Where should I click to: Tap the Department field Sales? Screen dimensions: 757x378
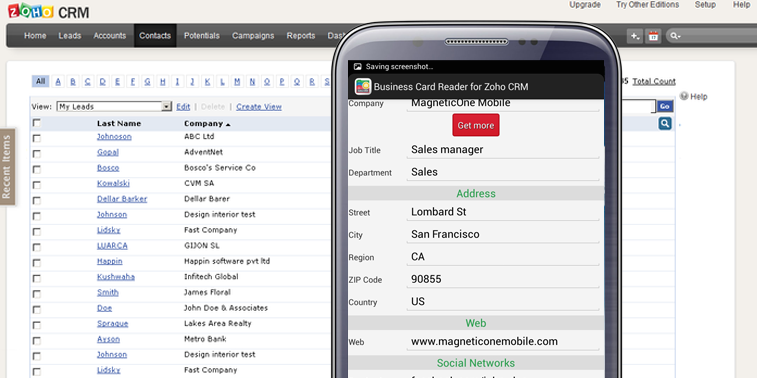503,172
